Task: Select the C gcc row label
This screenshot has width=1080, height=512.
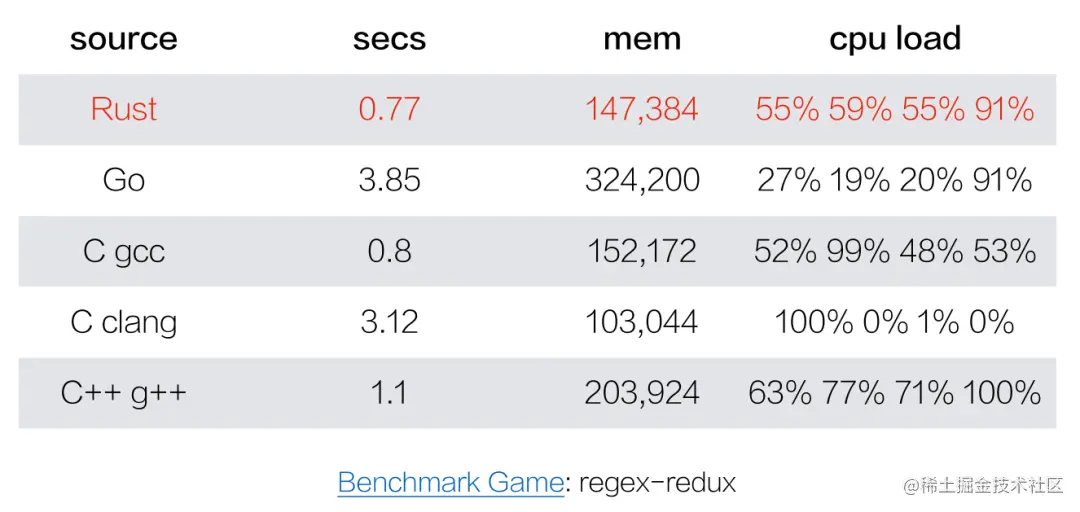Action: coord(124,252)
